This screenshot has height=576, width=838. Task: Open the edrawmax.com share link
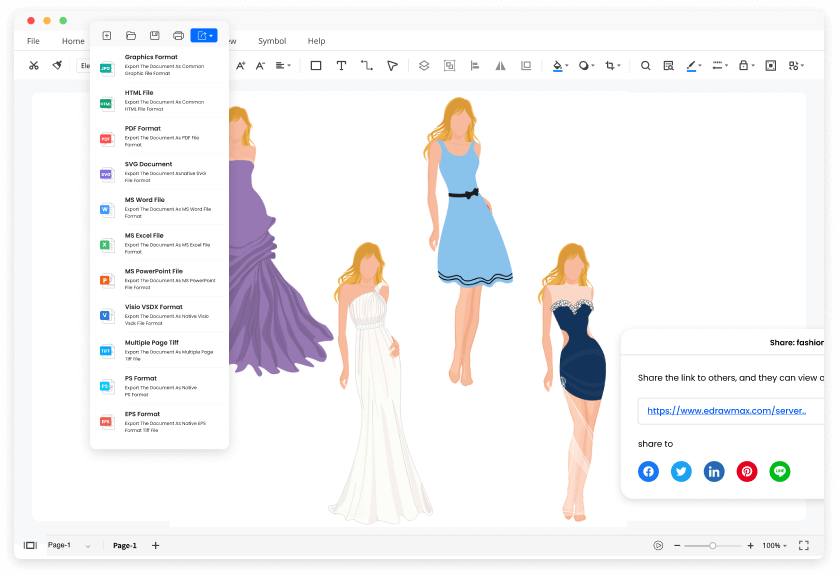726,411
